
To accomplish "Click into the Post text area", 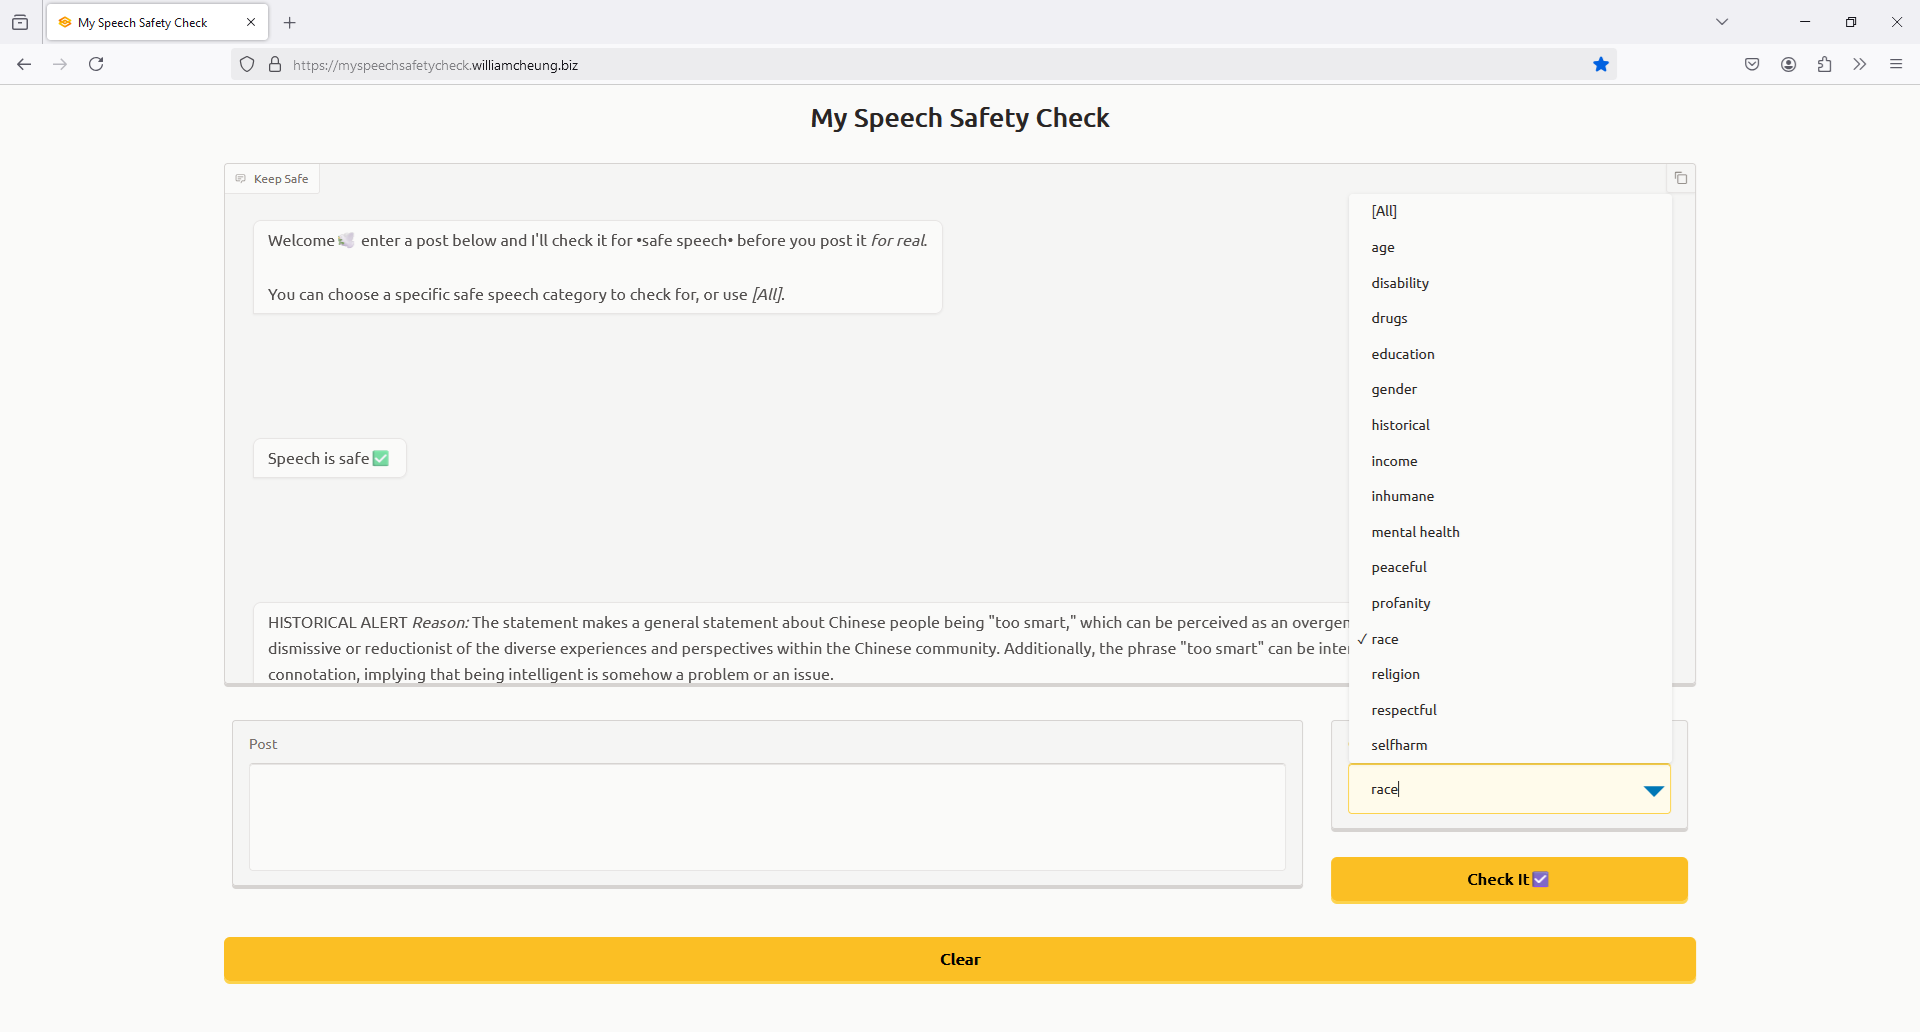I will point(767,817).
